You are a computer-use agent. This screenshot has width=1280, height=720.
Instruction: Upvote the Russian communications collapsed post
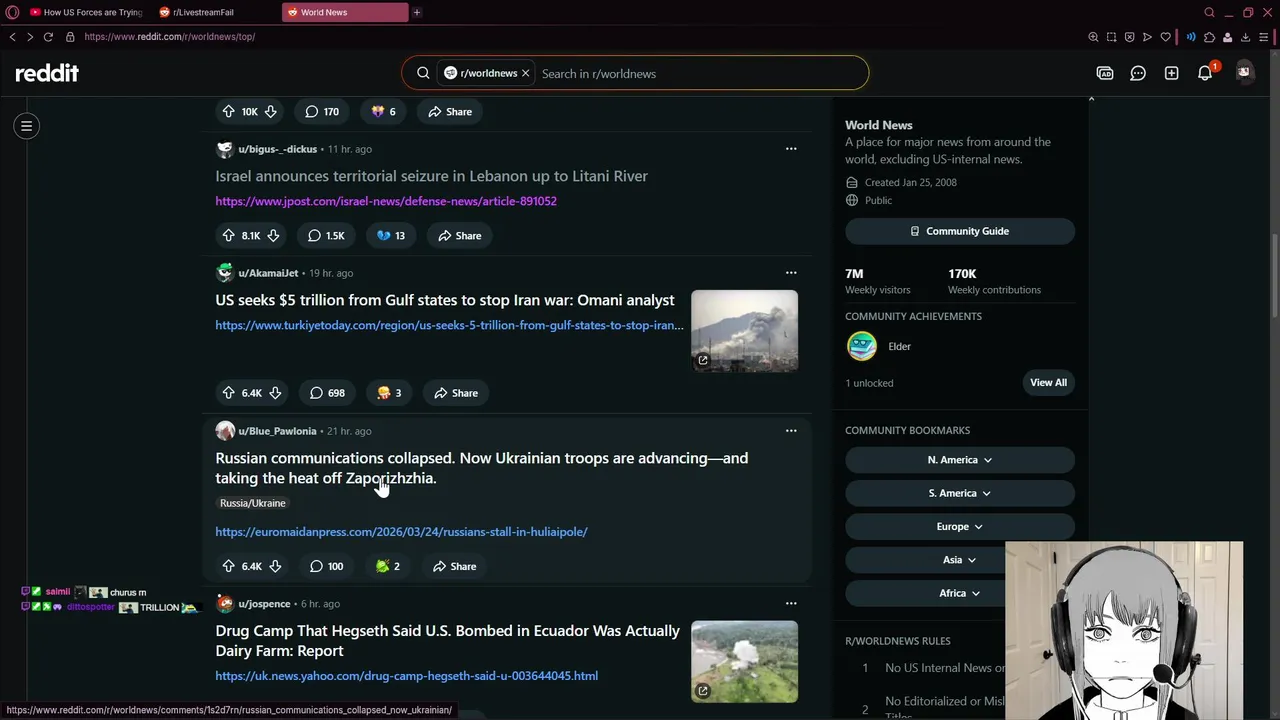tap(228, 566)
